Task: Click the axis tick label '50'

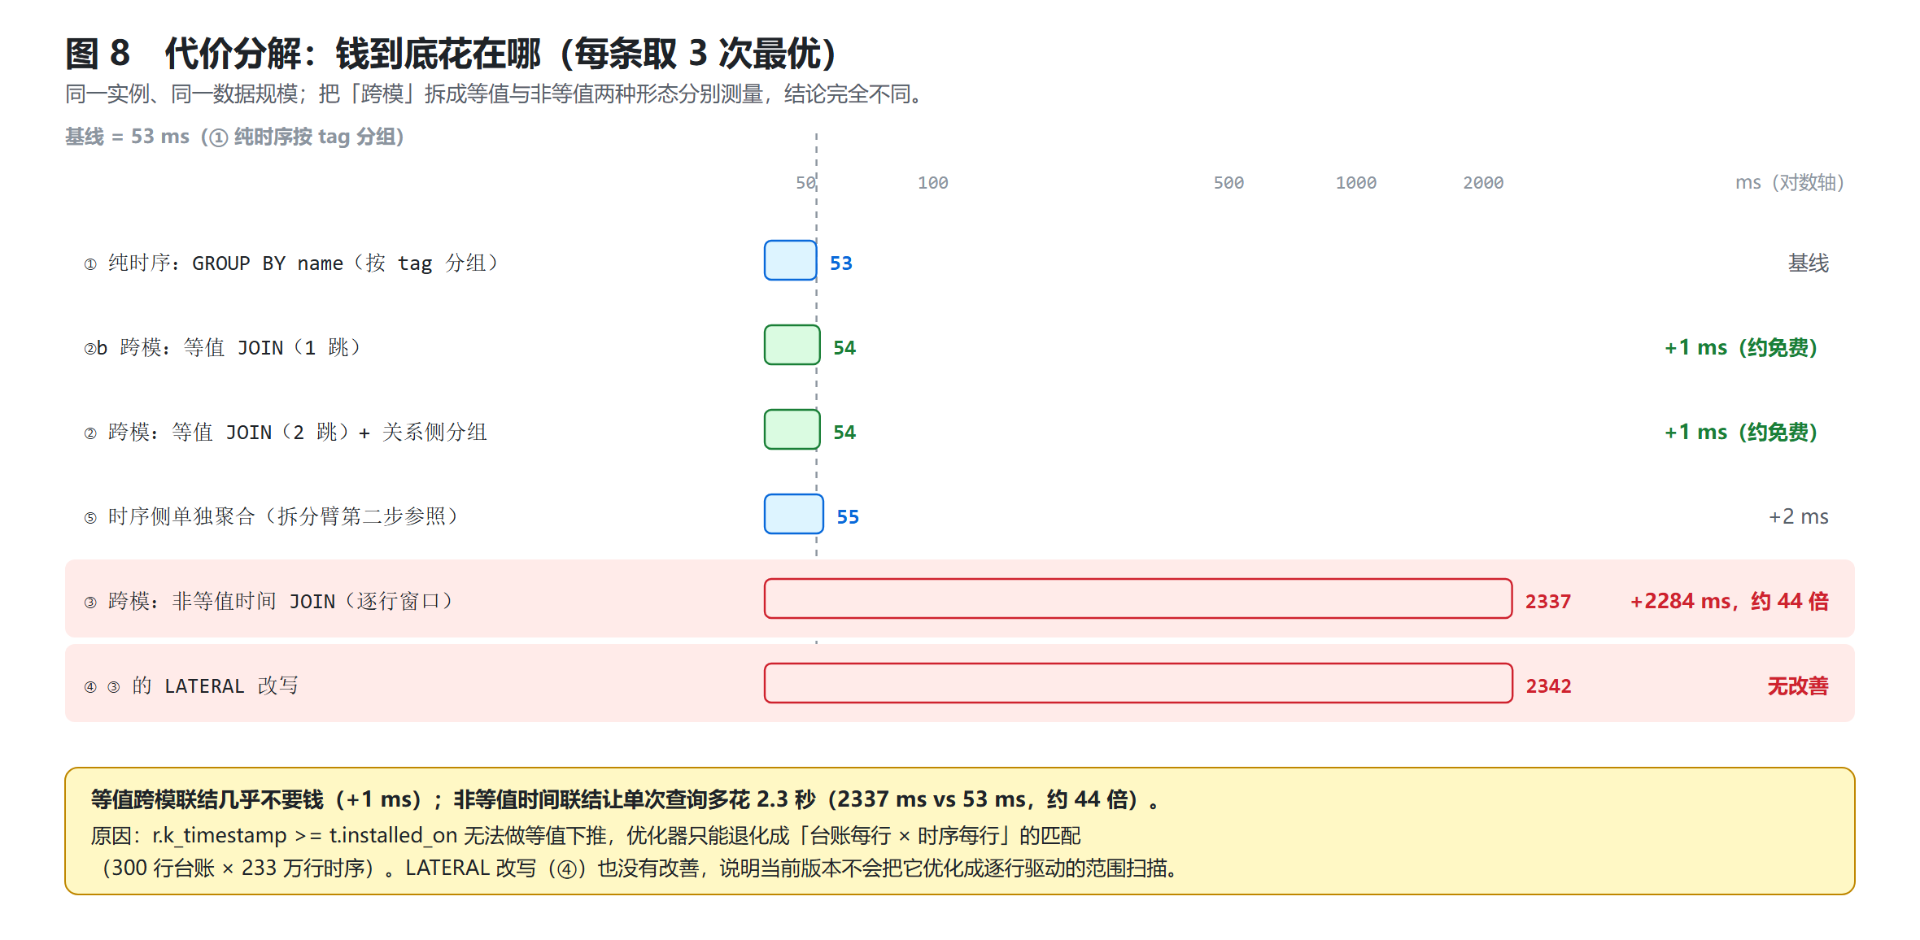Action: pos(806,183)
